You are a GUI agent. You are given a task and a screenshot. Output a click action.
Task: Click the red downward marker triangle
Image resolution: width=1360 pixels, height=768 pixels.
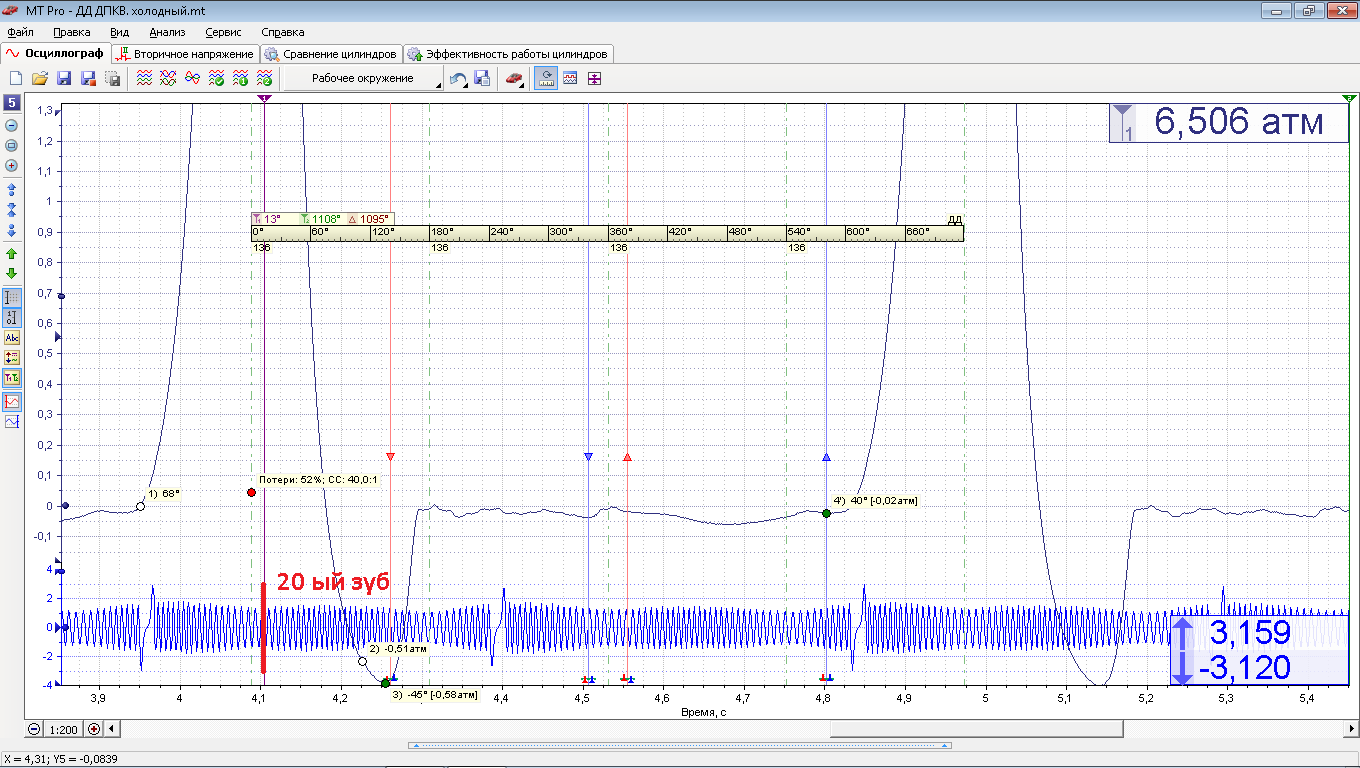(x=390, y=457)
